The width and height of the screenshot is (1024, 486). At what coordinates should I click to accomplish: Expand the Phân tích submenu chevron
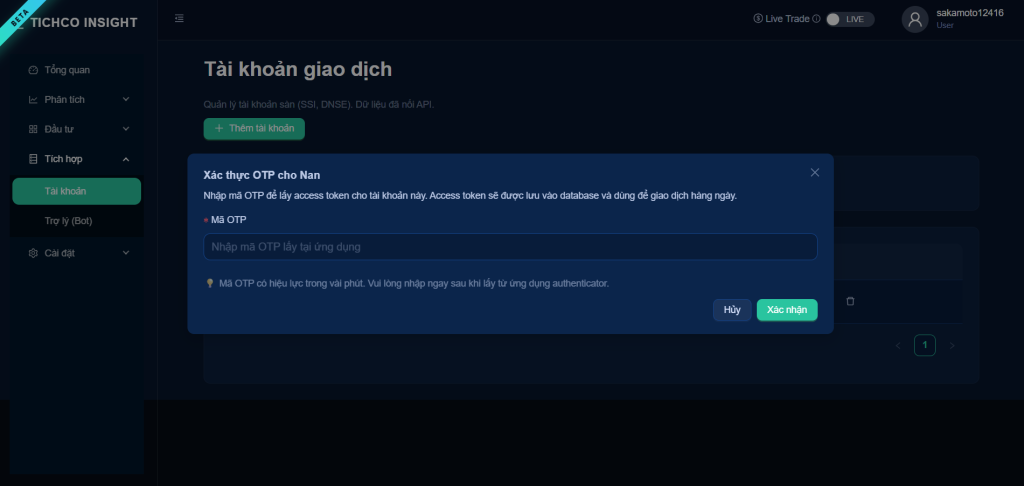click(x=126, y=99)
